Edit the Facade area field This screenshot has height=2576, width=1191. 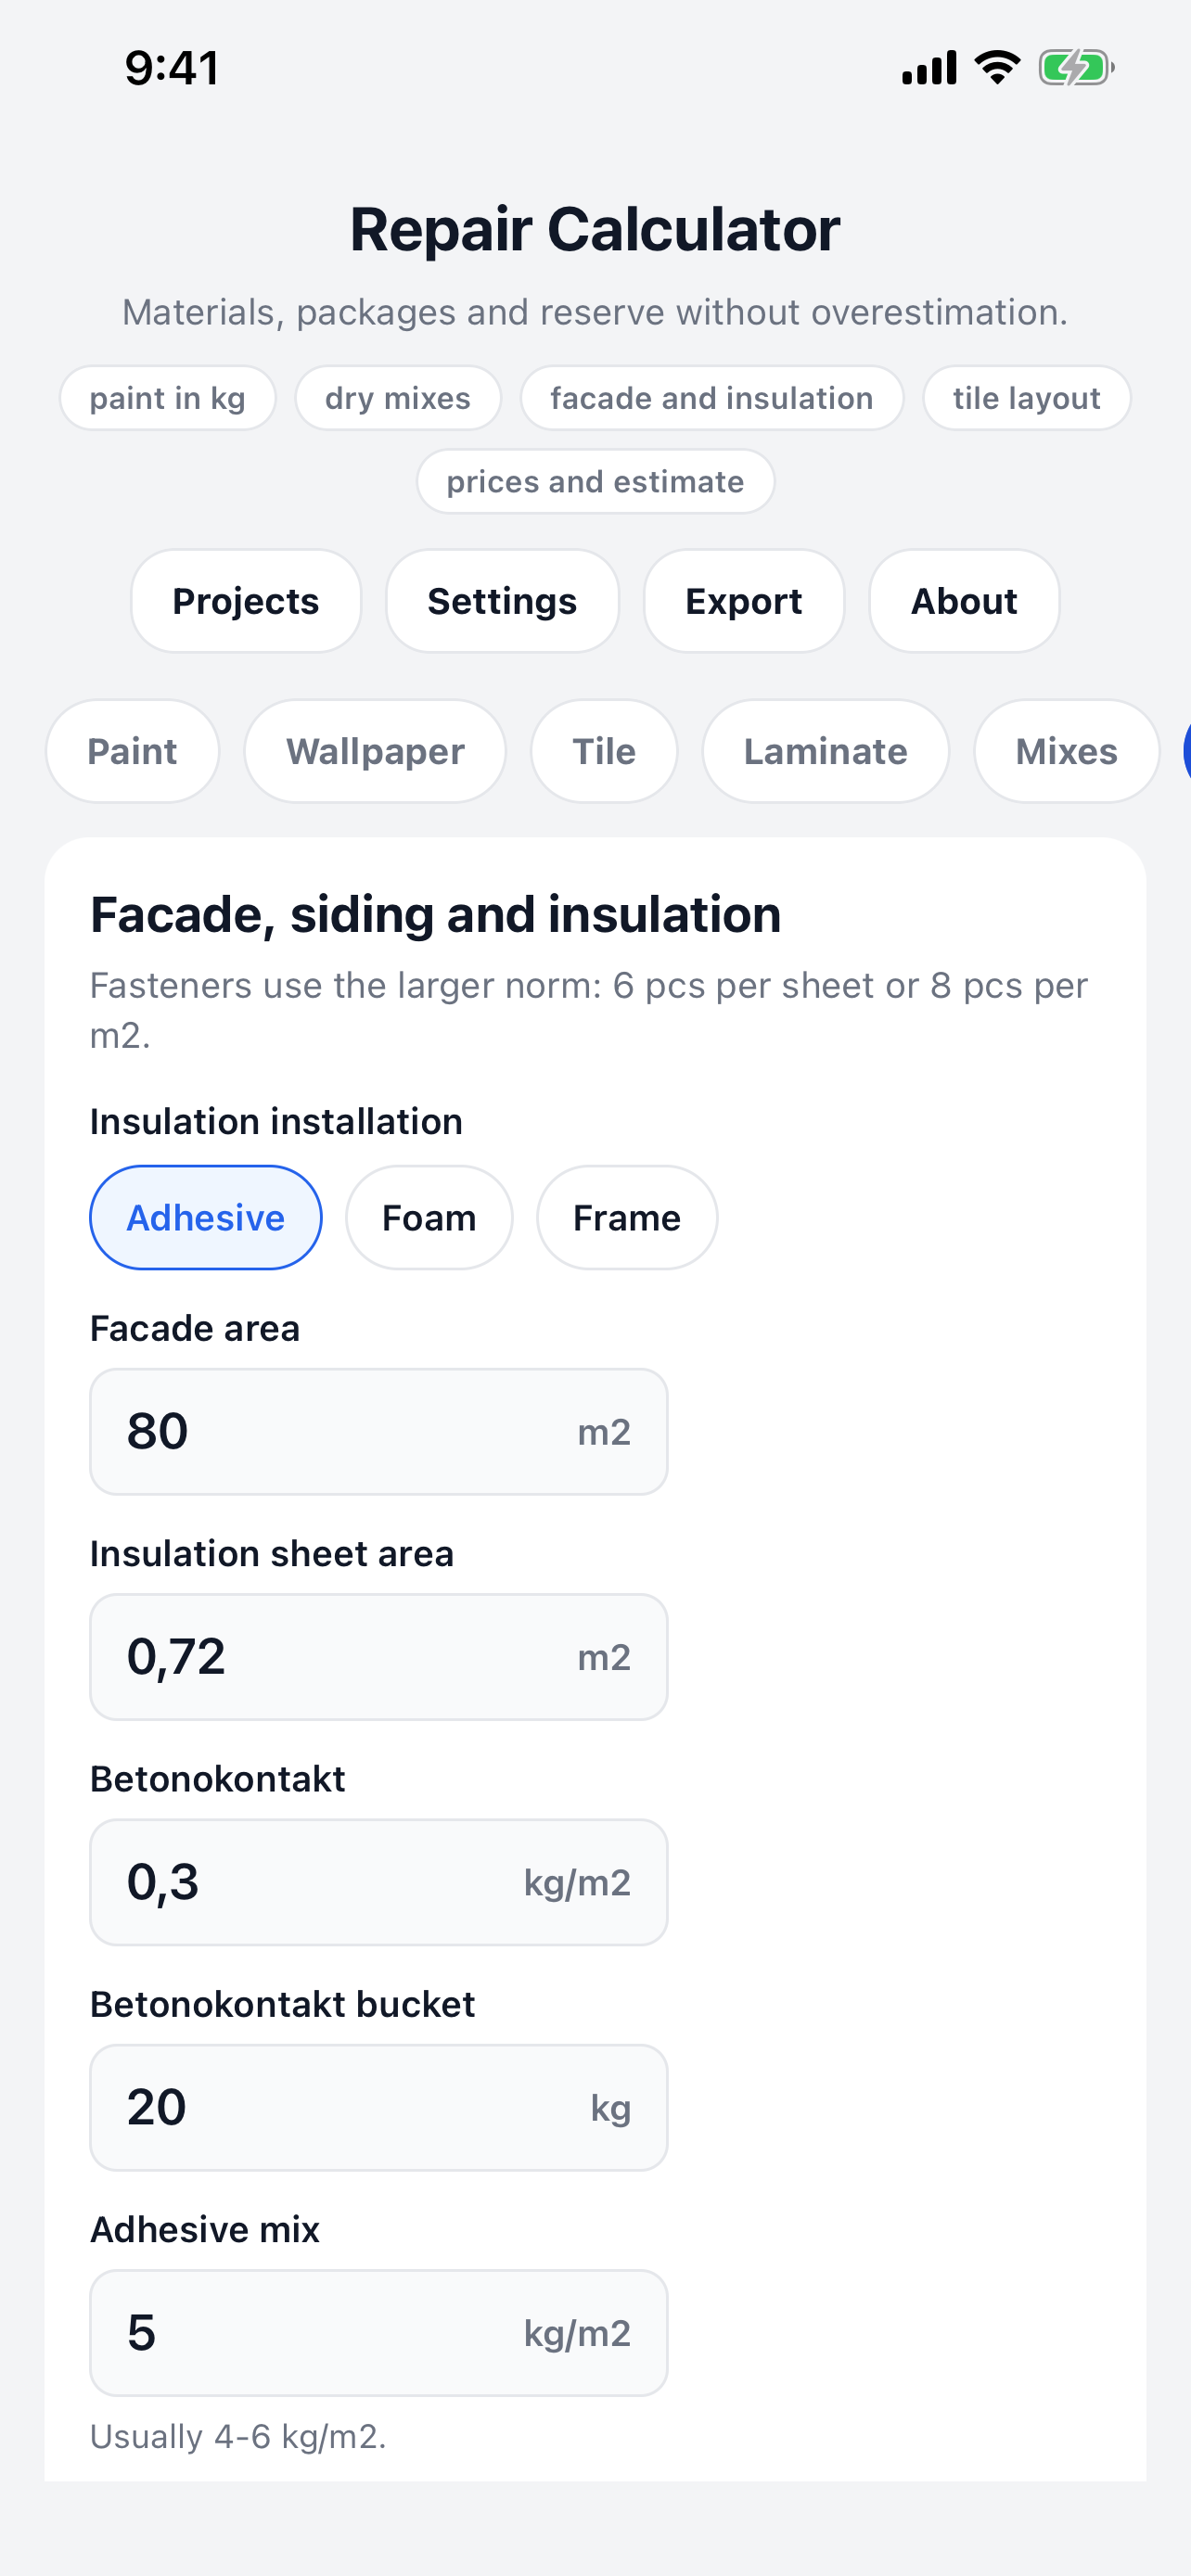tap(379, 1432)
